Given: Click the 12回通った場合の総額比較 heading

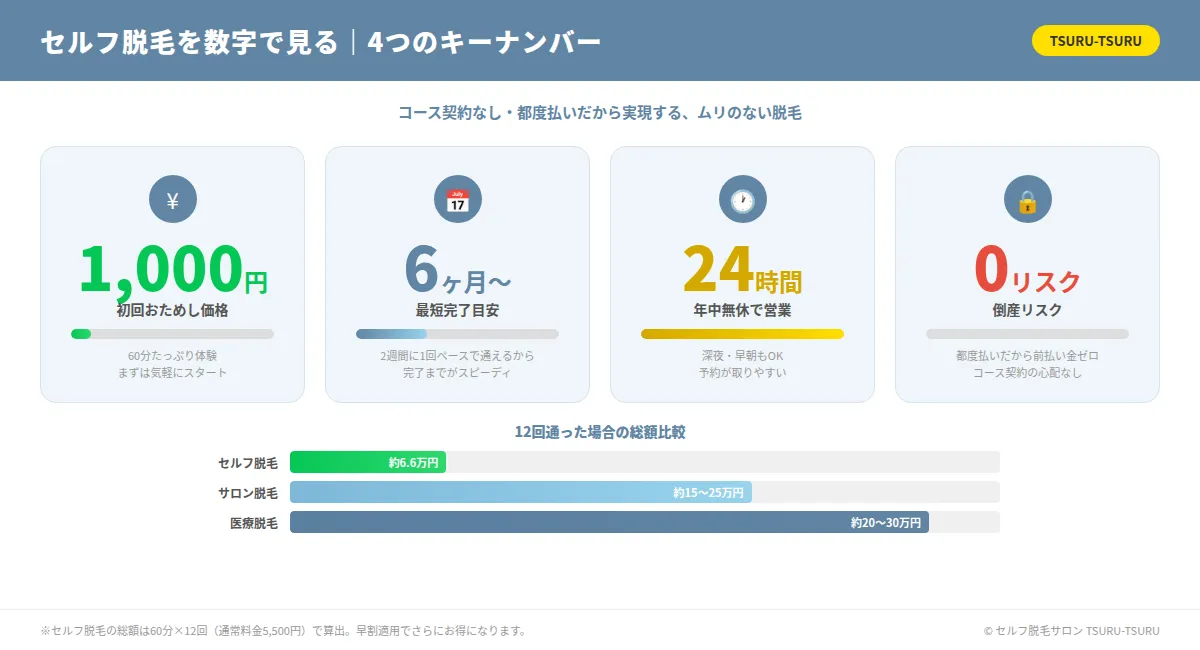Looking at the screenshot, I should tap(600, 432).
